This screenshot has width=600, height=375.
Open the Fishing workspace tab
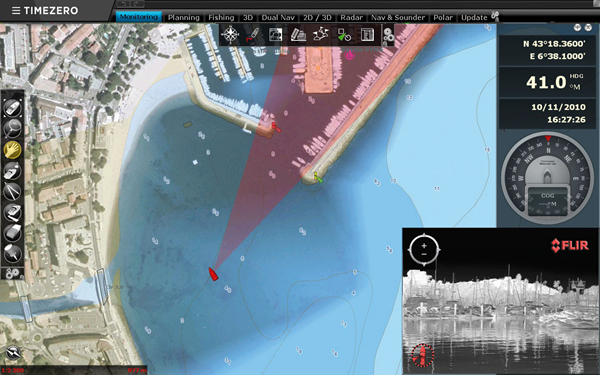coord(221,18)
